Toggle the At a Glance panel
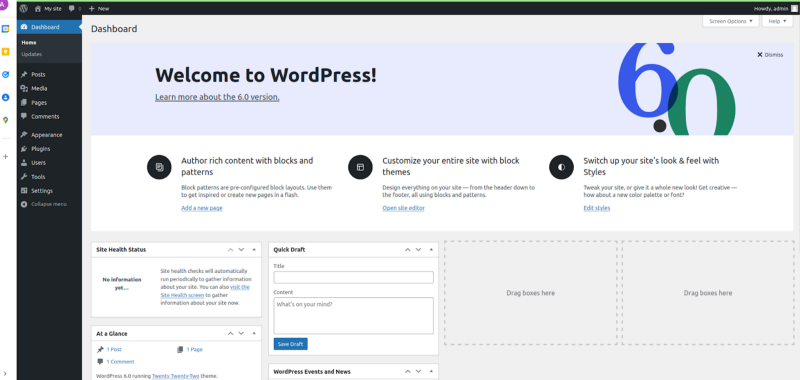Image resolution: width=800 pixels, height=380 pixels. click(x=254, y=333)
